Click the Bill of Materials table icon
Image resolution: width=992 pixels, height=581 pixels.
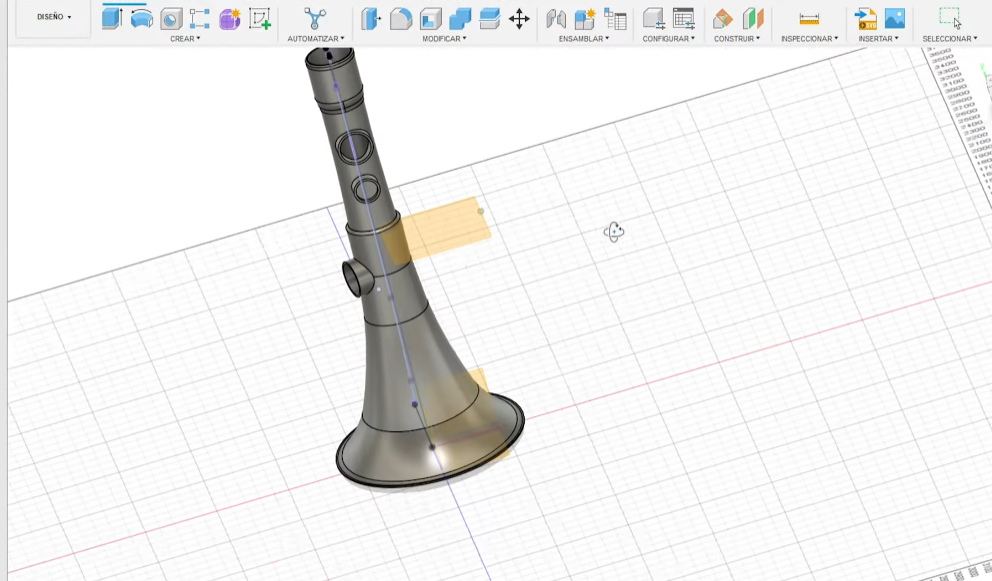615,19
